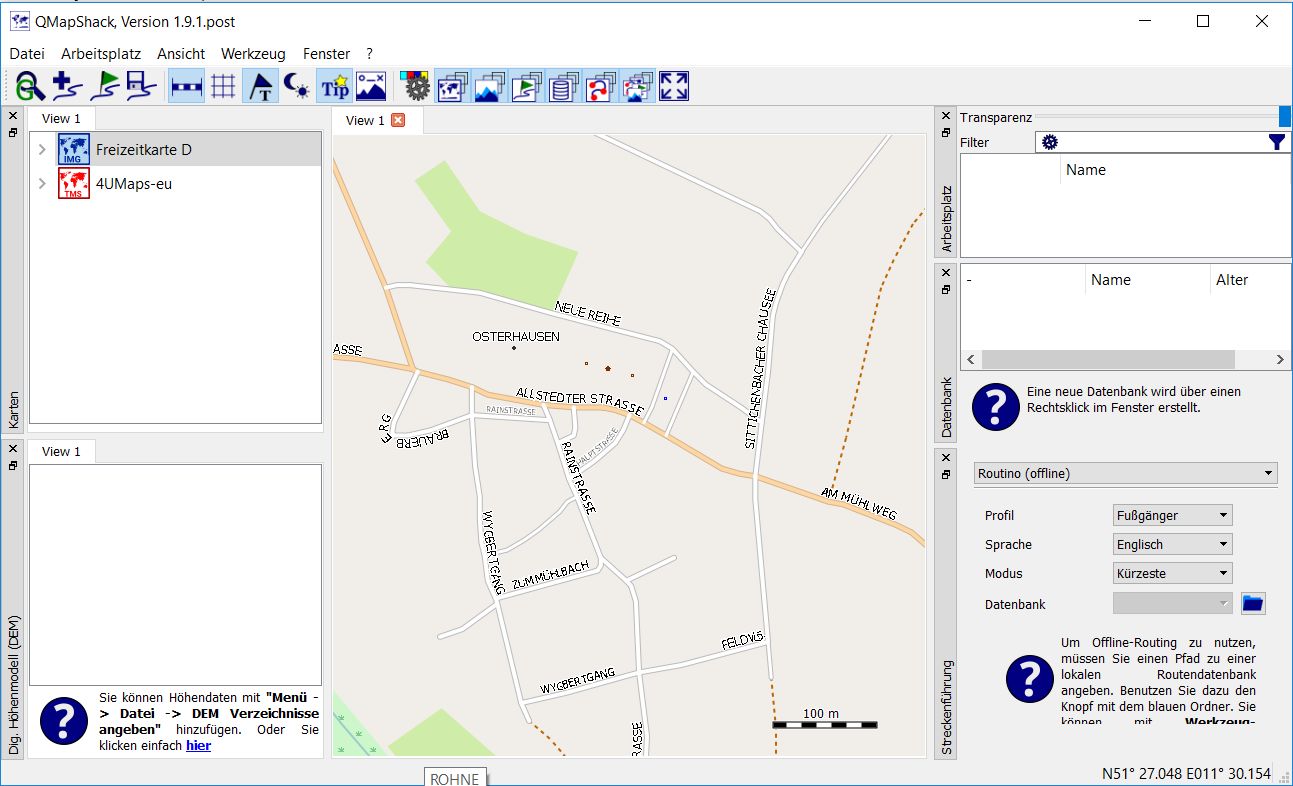Toggle the map grid overlay
The height and width of the screenshot is (786, 1293).
[223, 86]
